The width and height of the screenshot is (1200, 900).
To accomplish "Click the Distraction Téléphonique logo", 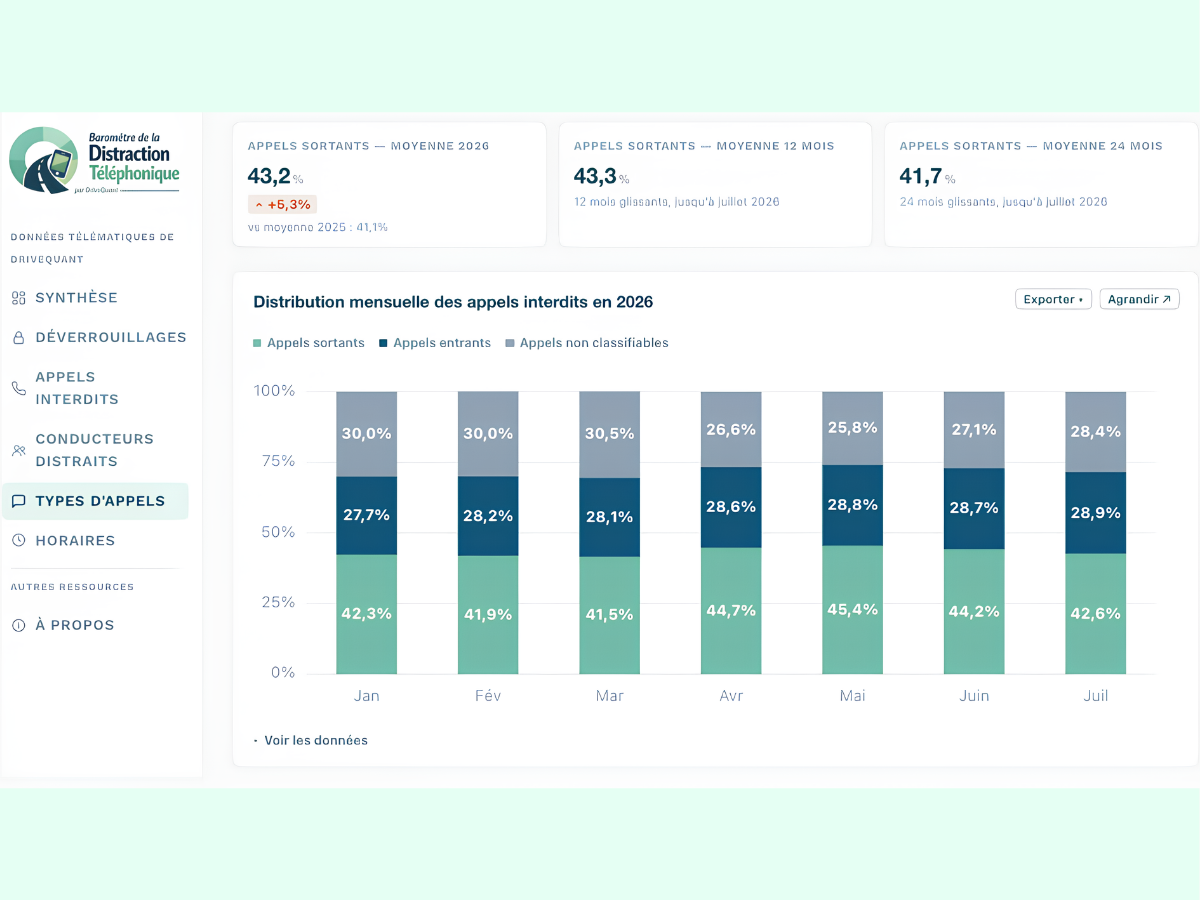I will pos(95,160).
